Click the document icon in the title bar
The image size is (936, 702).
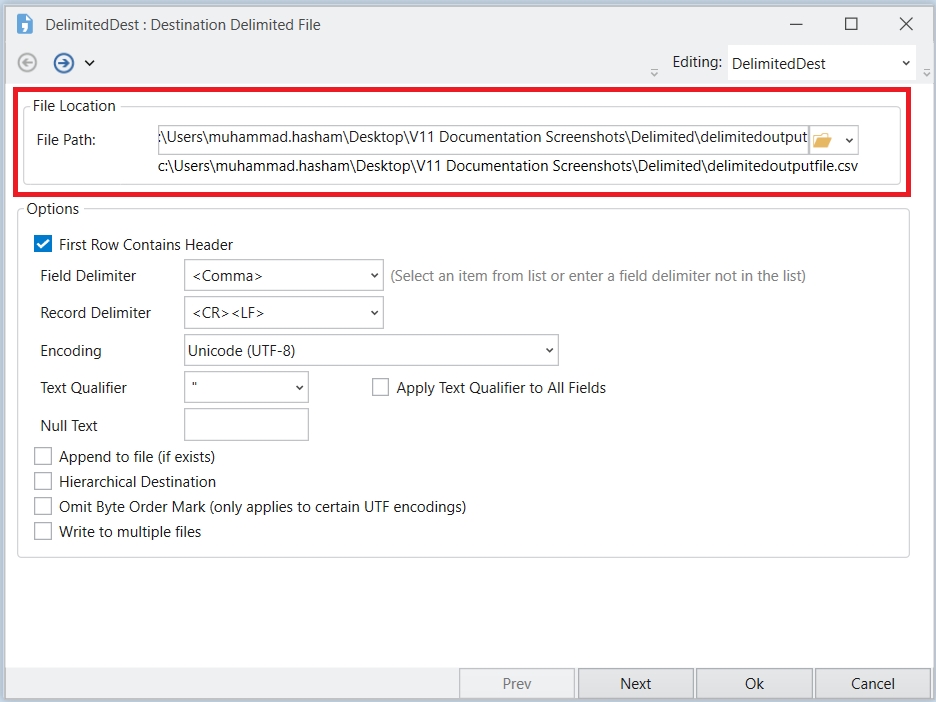click(25, 24)
